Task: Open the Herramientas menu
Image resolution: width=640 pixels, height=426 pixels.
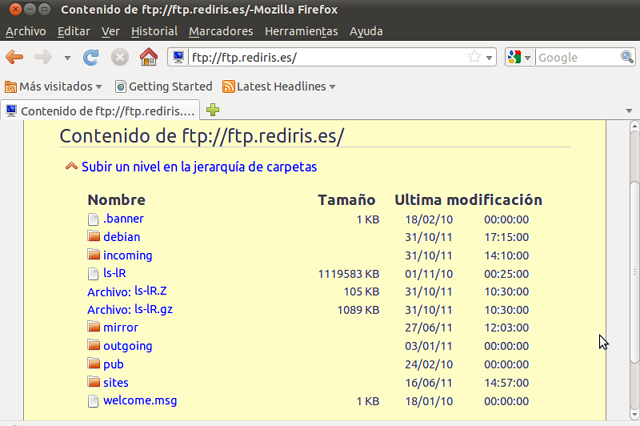Action: 301,31
